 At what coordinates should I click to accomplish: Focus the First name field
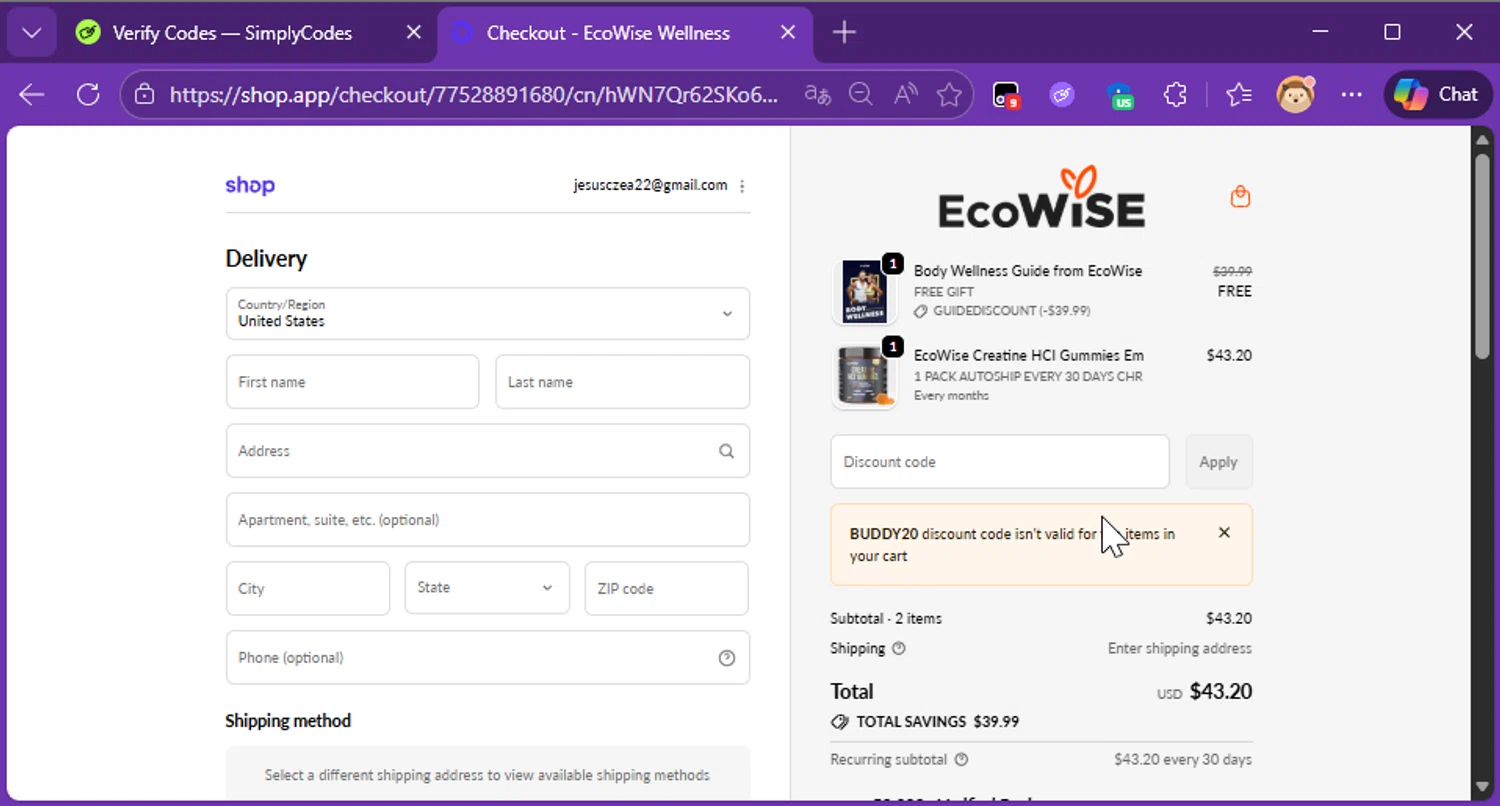[x=352, y=382]
